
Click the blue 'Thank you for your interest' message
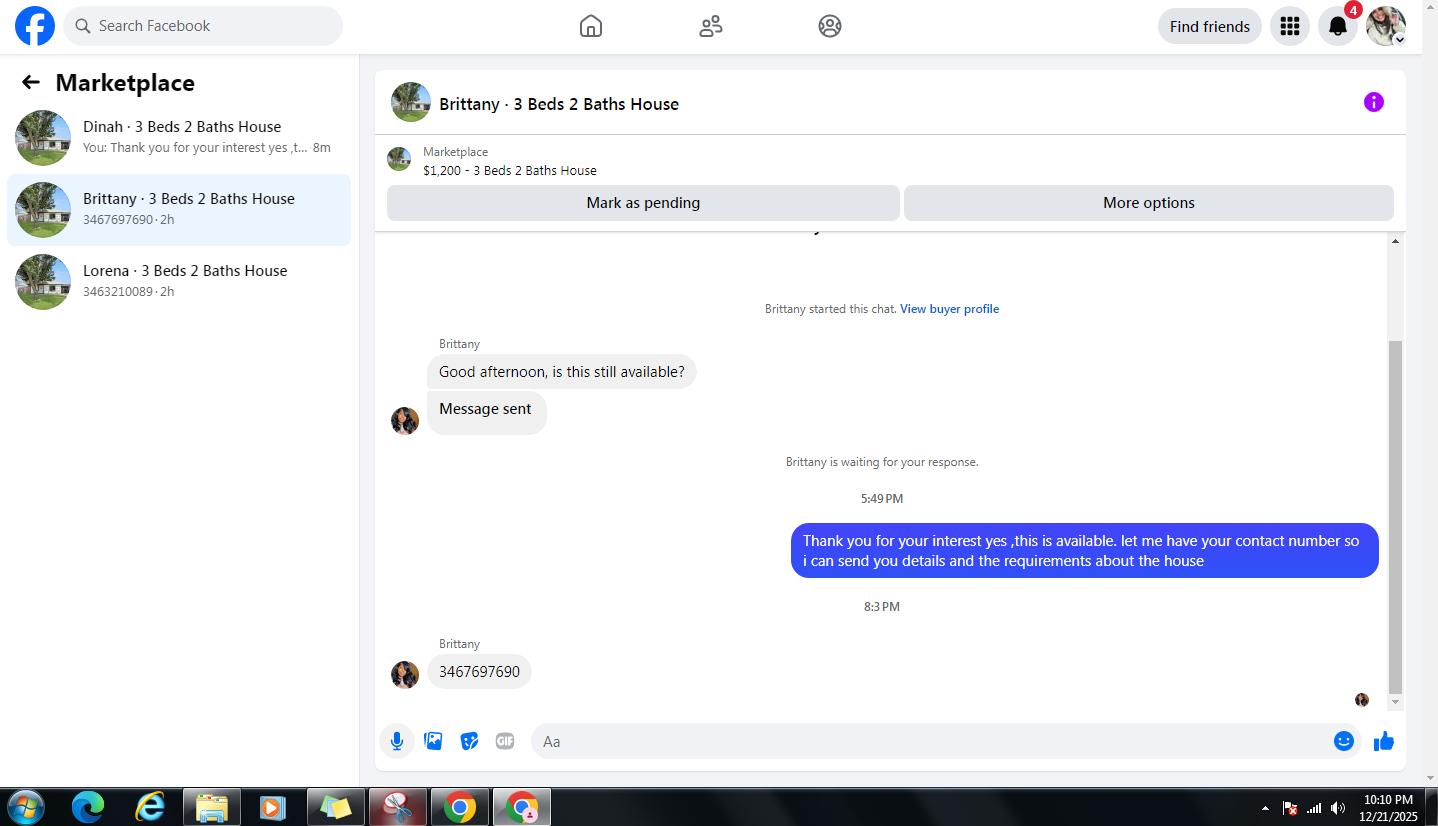click(x=1085, y=551)
